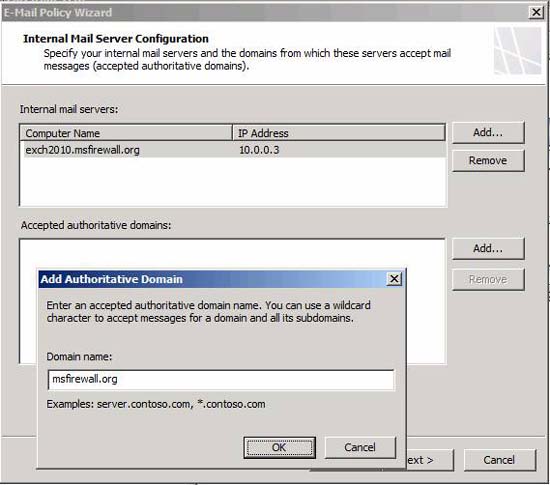Image resolution: width=550 pixels, height=485 pixels.
Task: Click Remove for accepted authoritative domains
Action: point(488,279)
